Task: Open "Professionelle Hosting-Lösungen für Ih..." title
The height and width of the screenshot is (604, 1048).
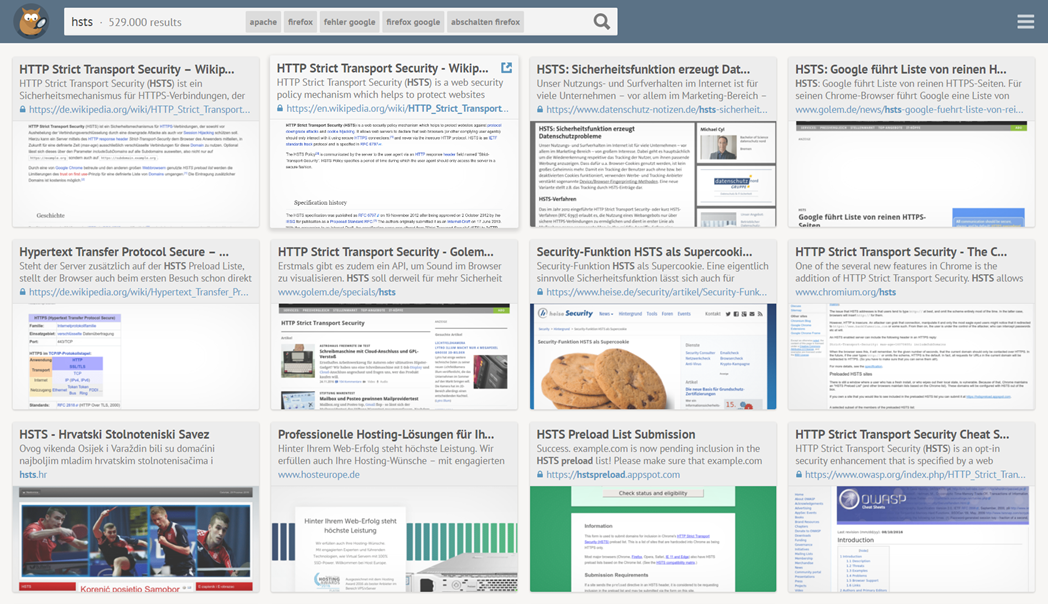Action: tap(386, 434)
